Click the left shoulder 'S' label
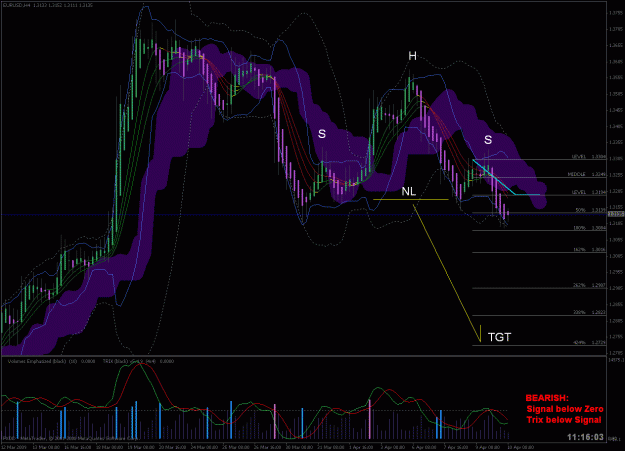625x451 pixels. (x=322, y=134)
